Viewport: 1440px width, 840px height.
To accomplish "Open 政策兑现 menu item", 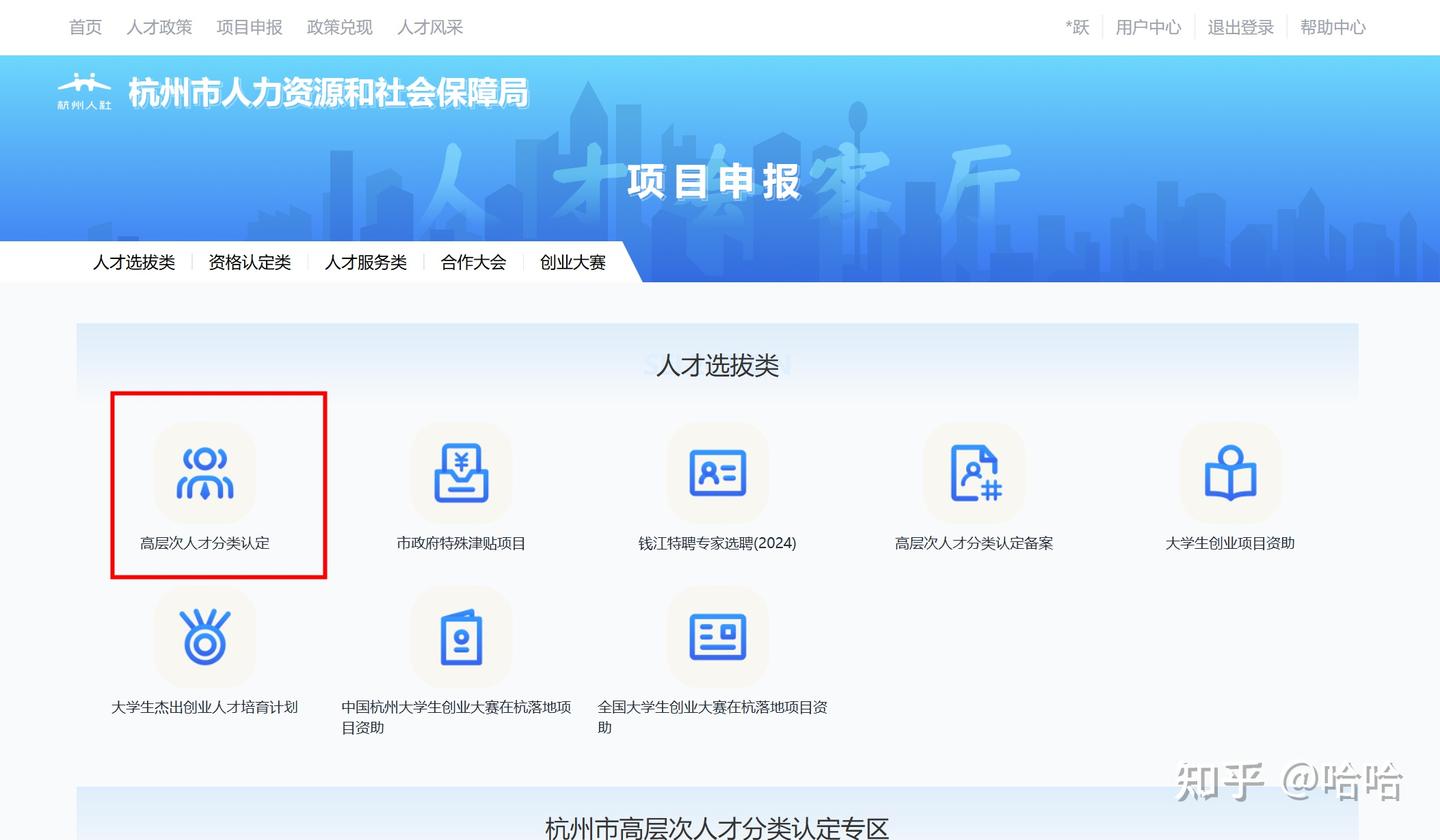I will point(339,27).
